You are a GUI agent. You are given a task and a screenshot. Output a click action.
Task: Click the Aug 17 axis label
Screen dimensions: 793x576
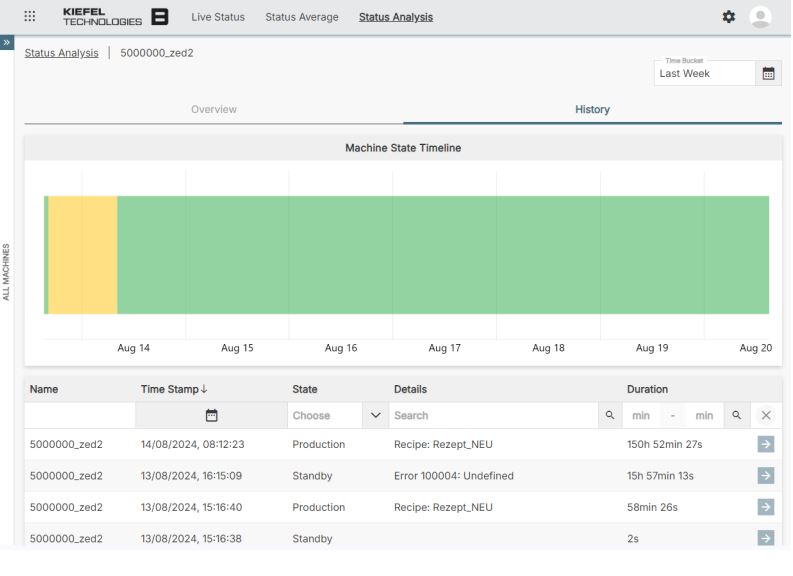(444, 347)
